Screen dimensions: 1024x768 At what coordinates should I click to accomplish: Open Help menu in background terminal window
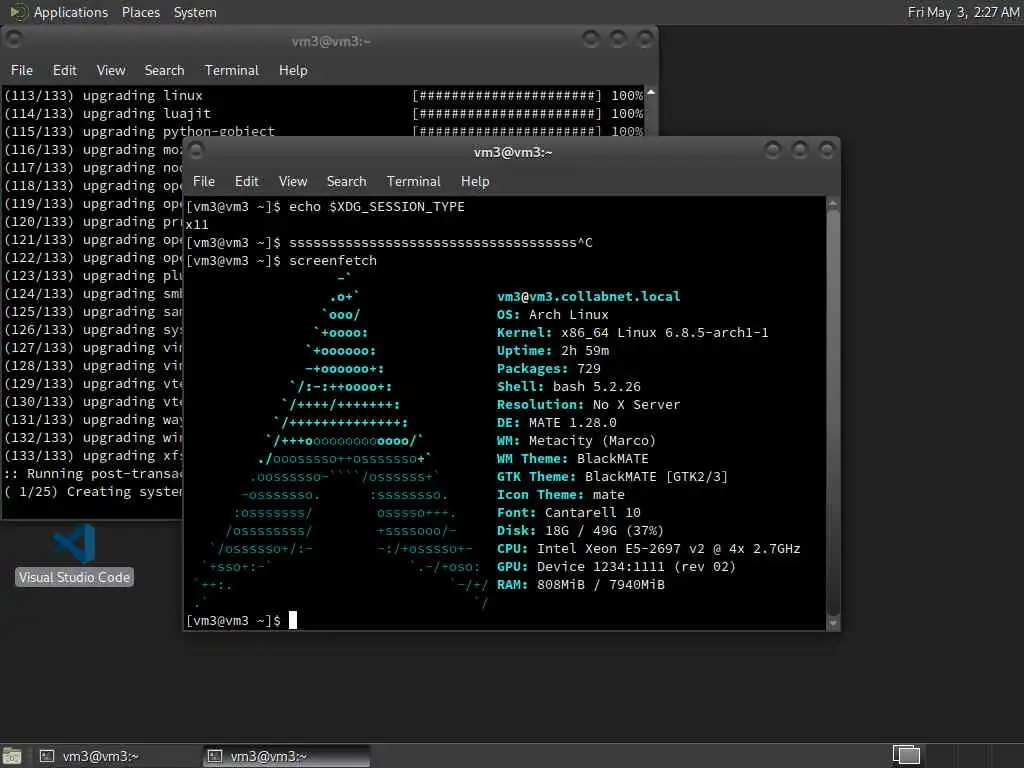tap(293, 71)
